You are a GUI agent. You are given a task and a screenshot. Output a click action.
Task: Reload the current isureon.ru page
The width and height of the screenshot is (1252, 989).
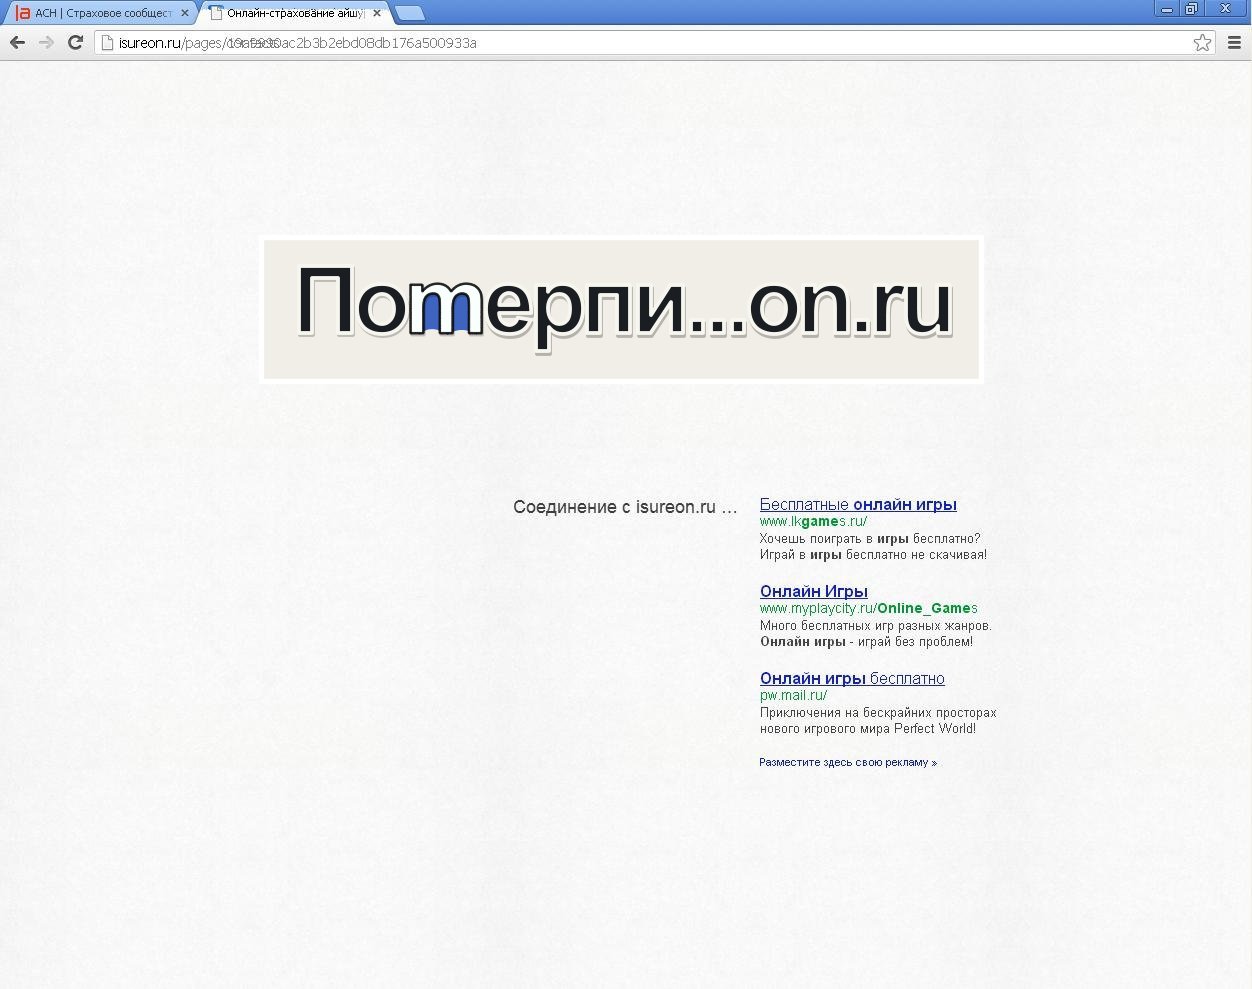[x=75, y=42]
